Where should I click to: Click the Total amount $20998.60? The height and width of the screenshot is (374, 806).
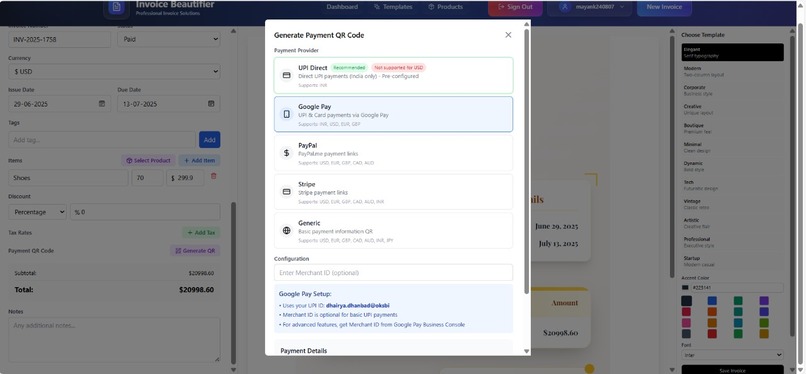click(196, 290)
